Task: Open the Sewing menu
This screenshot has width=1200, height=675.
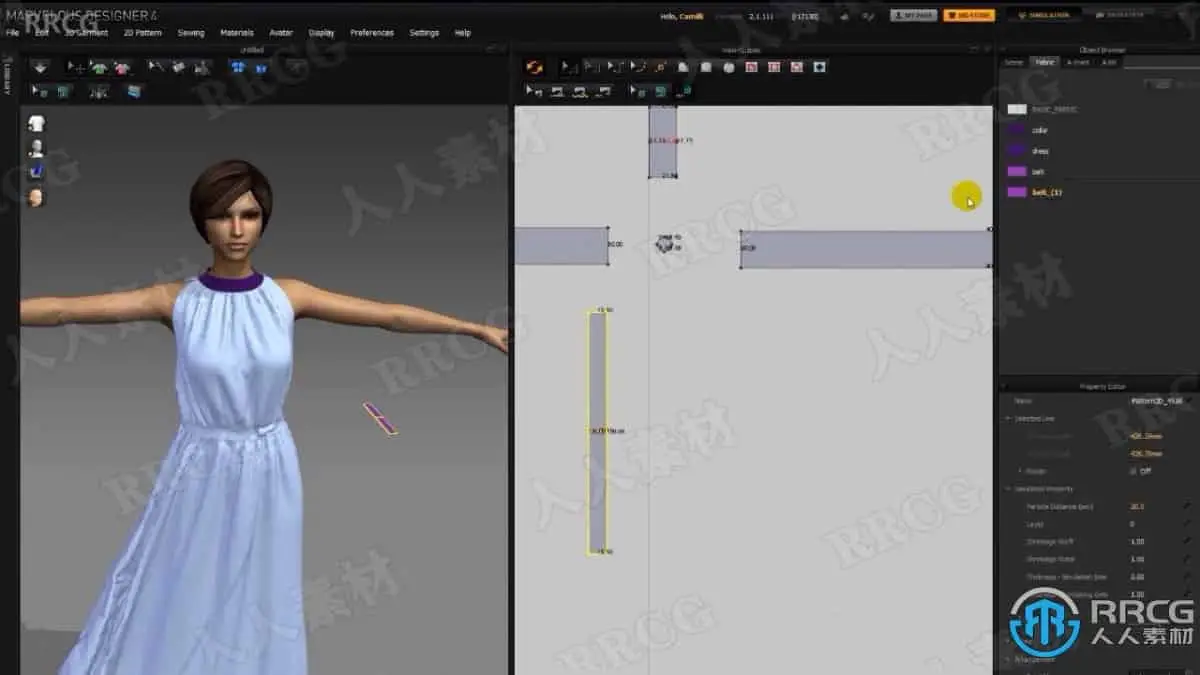Action: [191, 32]
